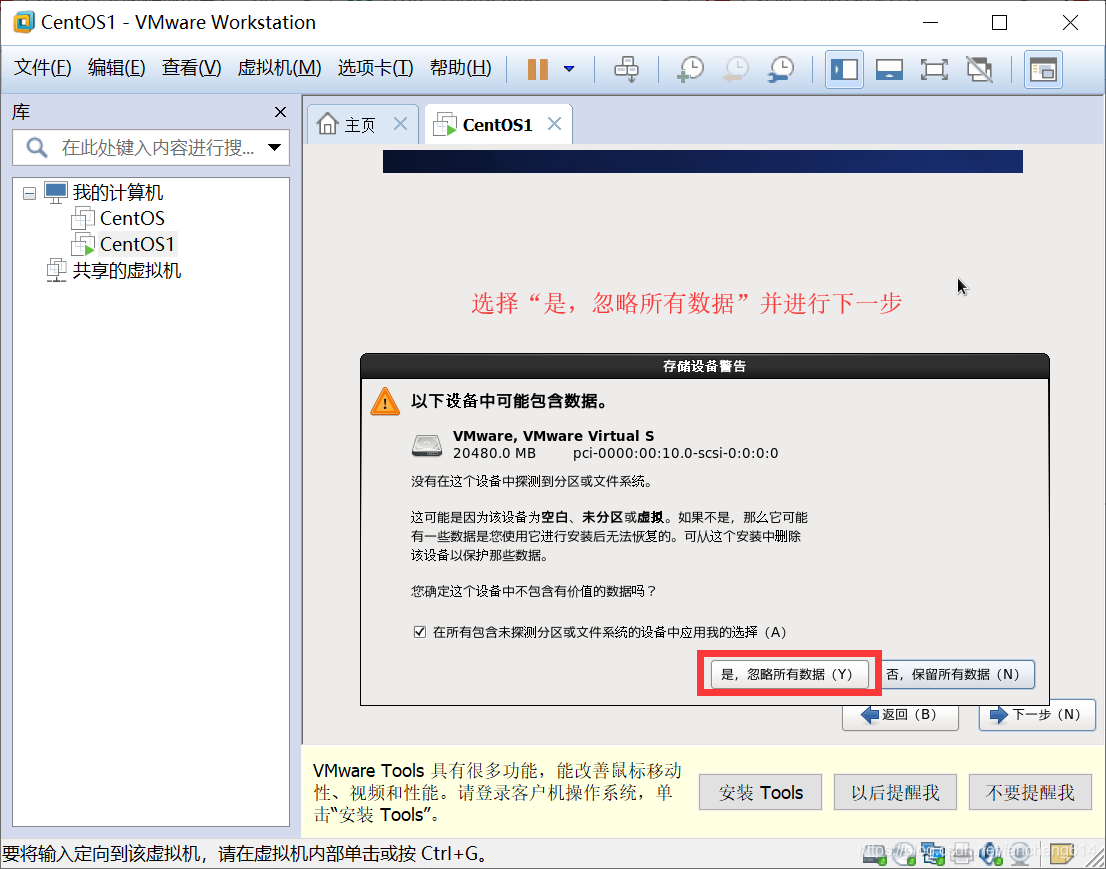Send Ctrl+Alt+Del to the VM
1106x869 pixels.
(626, 69)
